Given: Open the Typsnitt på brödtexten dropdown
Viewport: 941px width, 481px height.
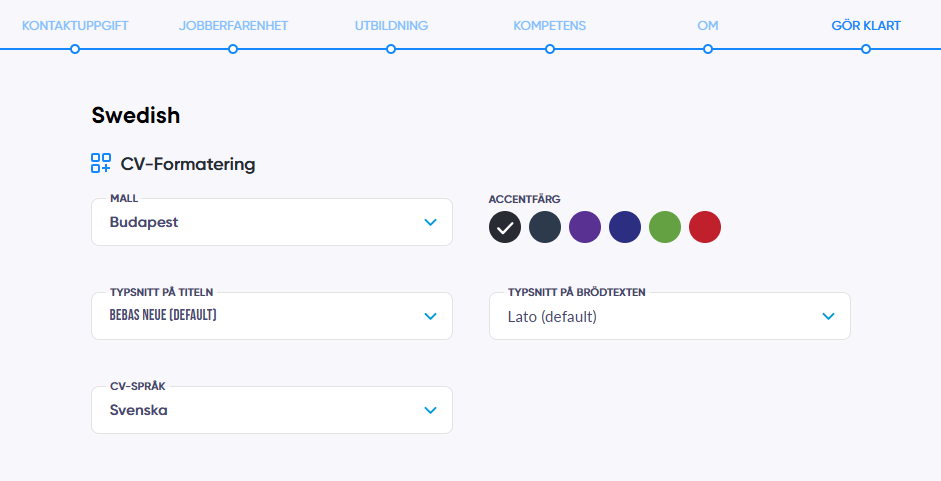Looking at the screenshot, I should coord(670,316).
